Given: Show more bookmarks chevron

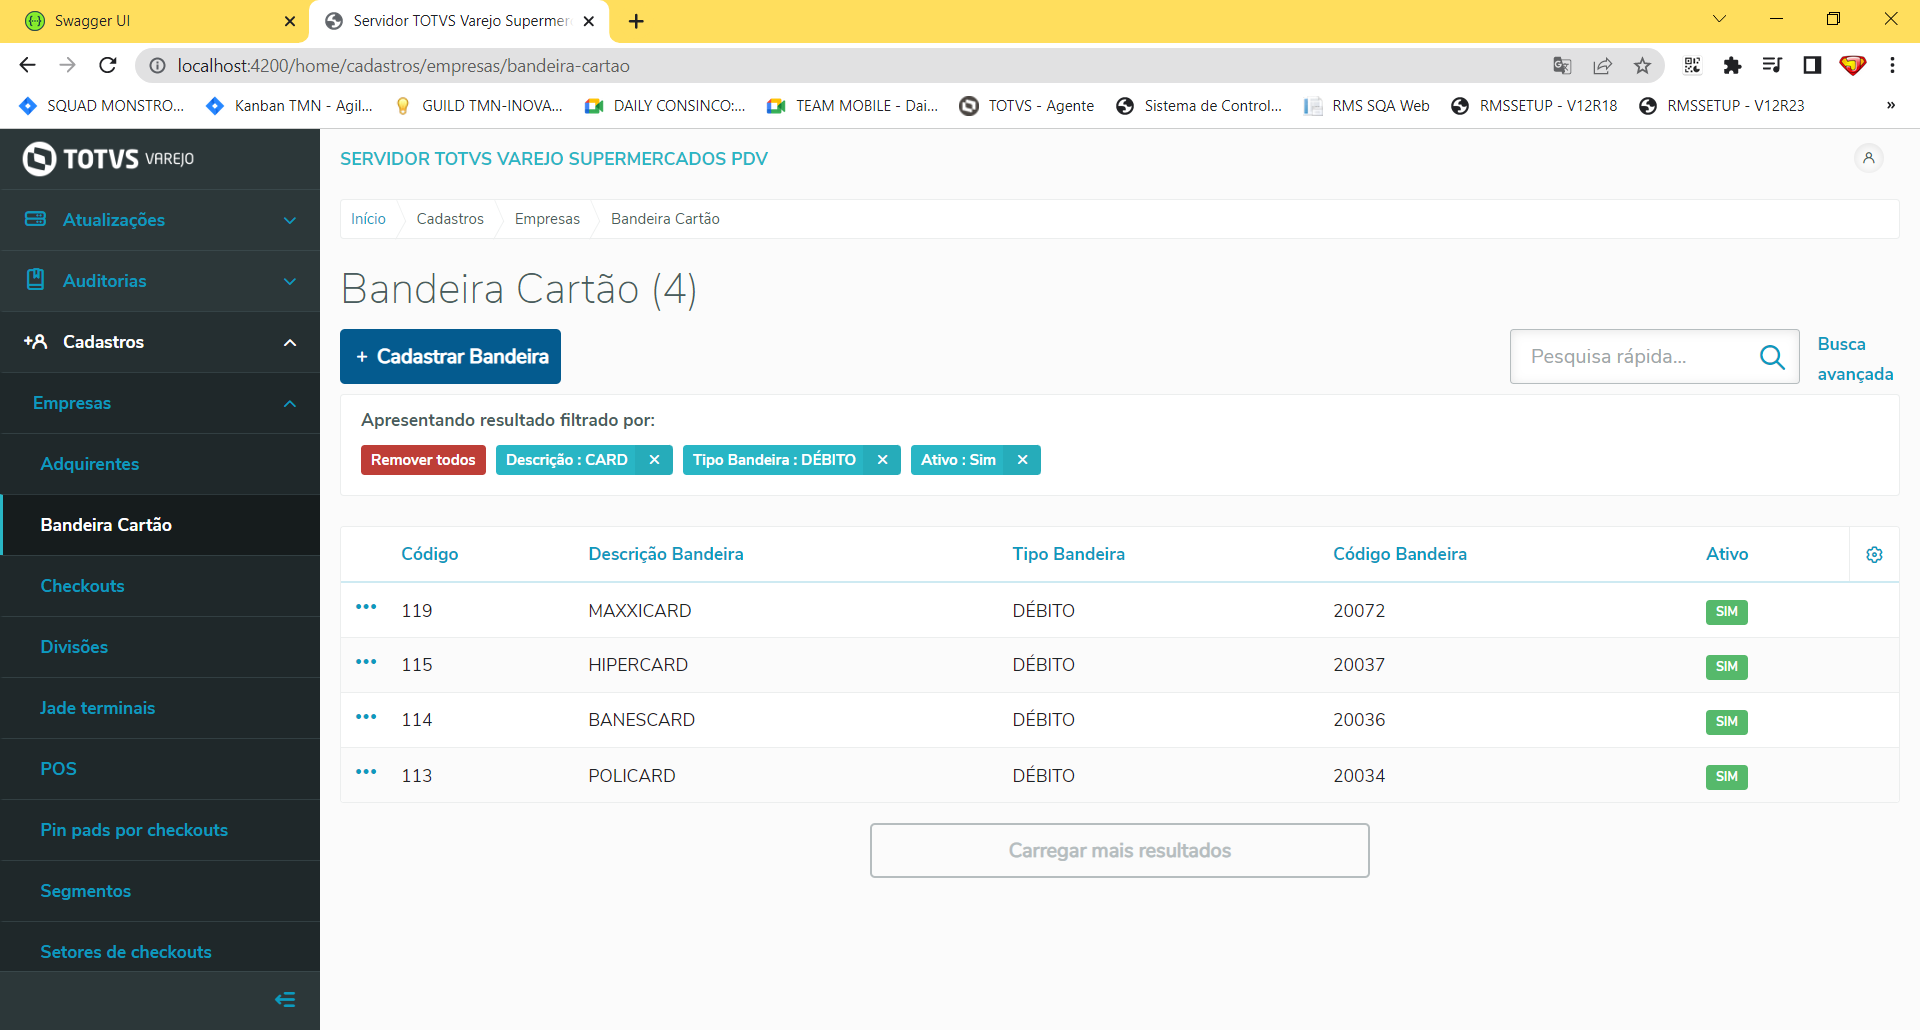Looking at the screenshot, I should click(1891, 105).
